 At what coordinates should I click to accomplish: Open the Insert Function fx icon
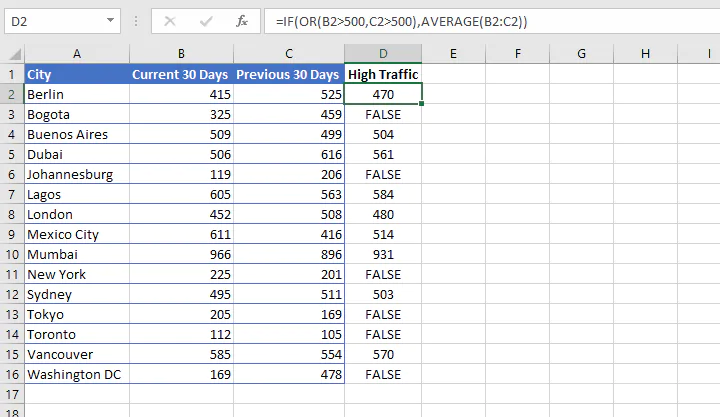(x=242, y=21)
